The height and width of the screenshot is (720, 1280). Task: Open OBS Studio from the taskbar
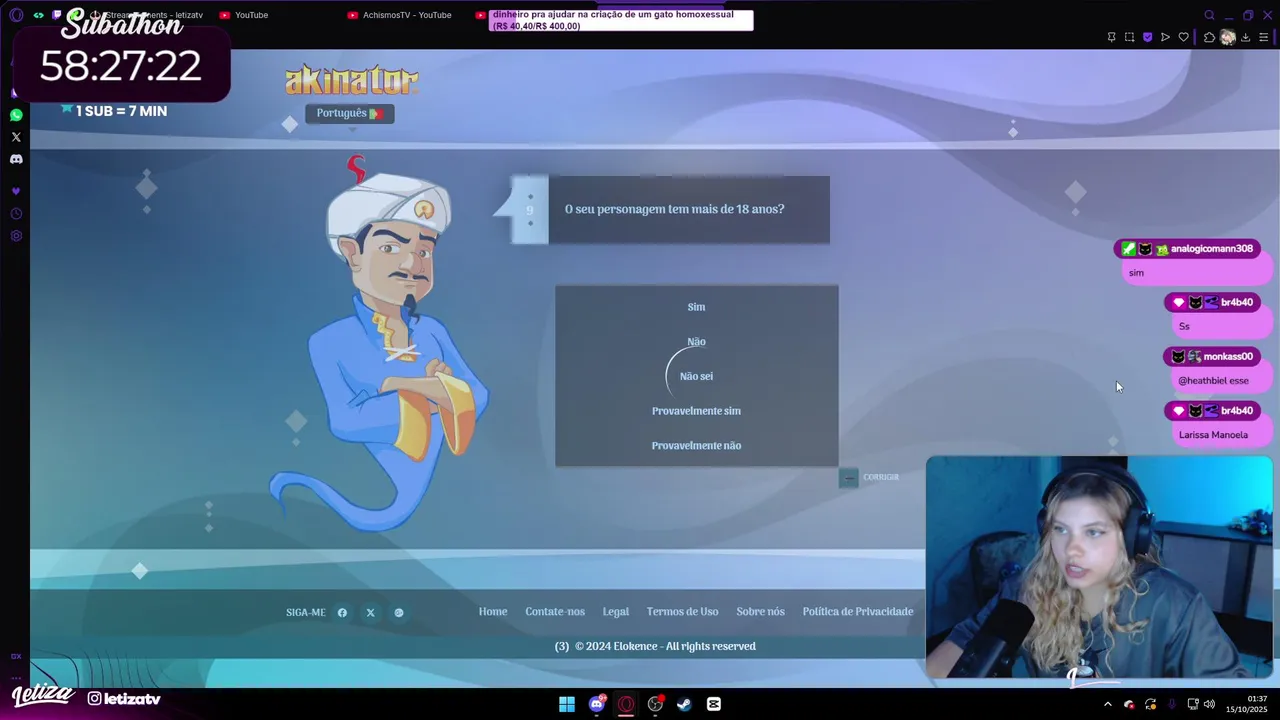[x=655, y=704]
